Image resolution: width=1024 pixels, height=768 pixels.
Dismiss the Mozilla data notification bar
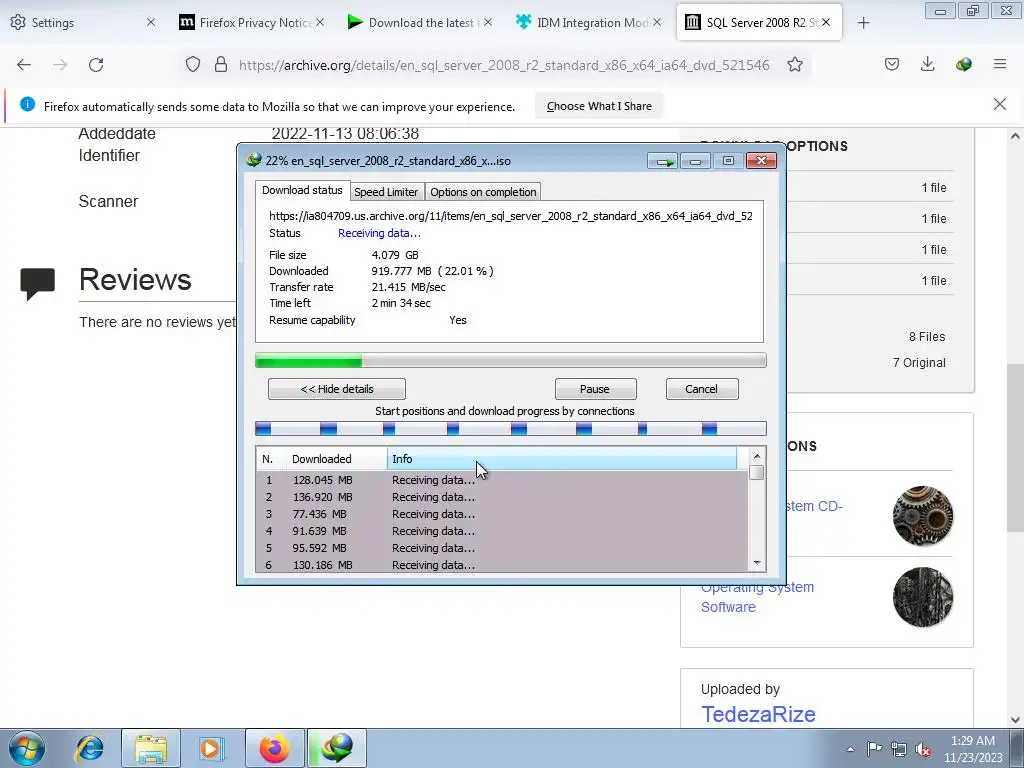[x=1000, y=104]
